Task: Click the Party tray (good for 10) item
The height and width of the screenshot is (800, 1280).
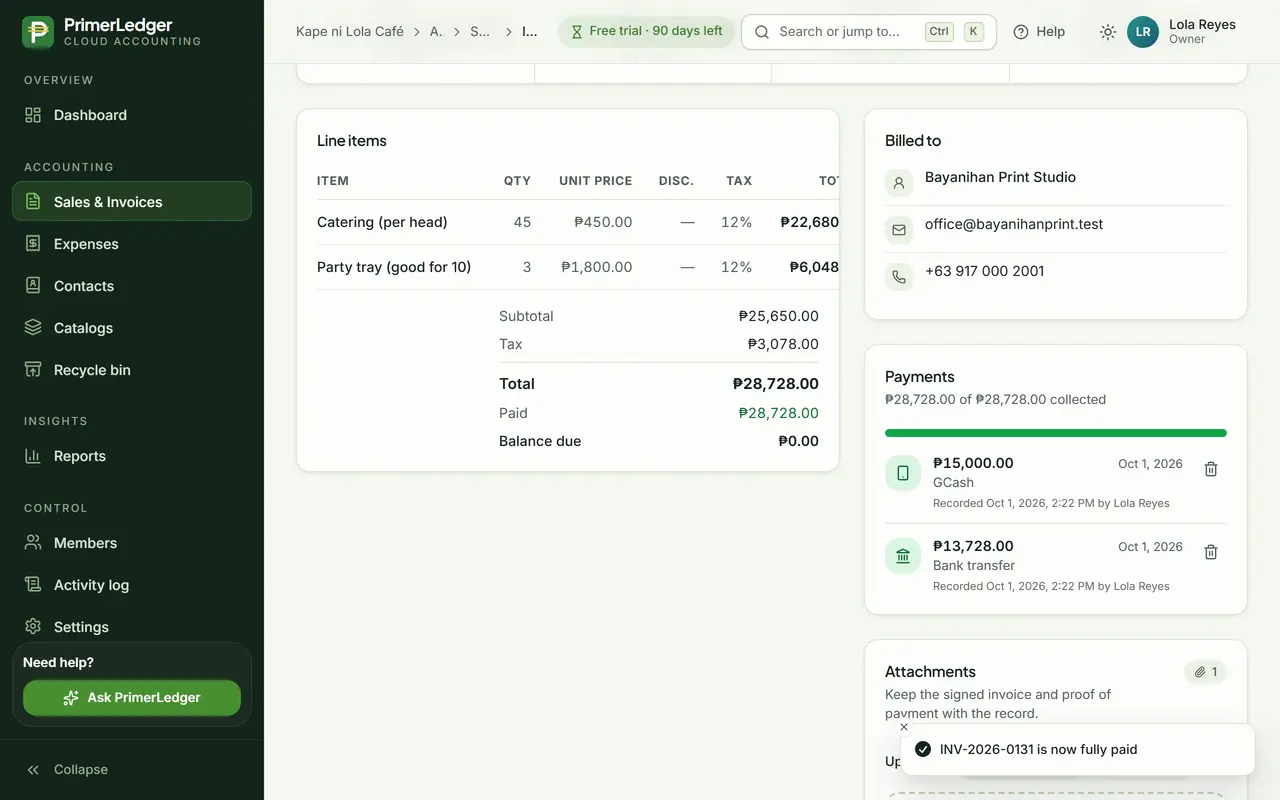Action: (394, 267)
